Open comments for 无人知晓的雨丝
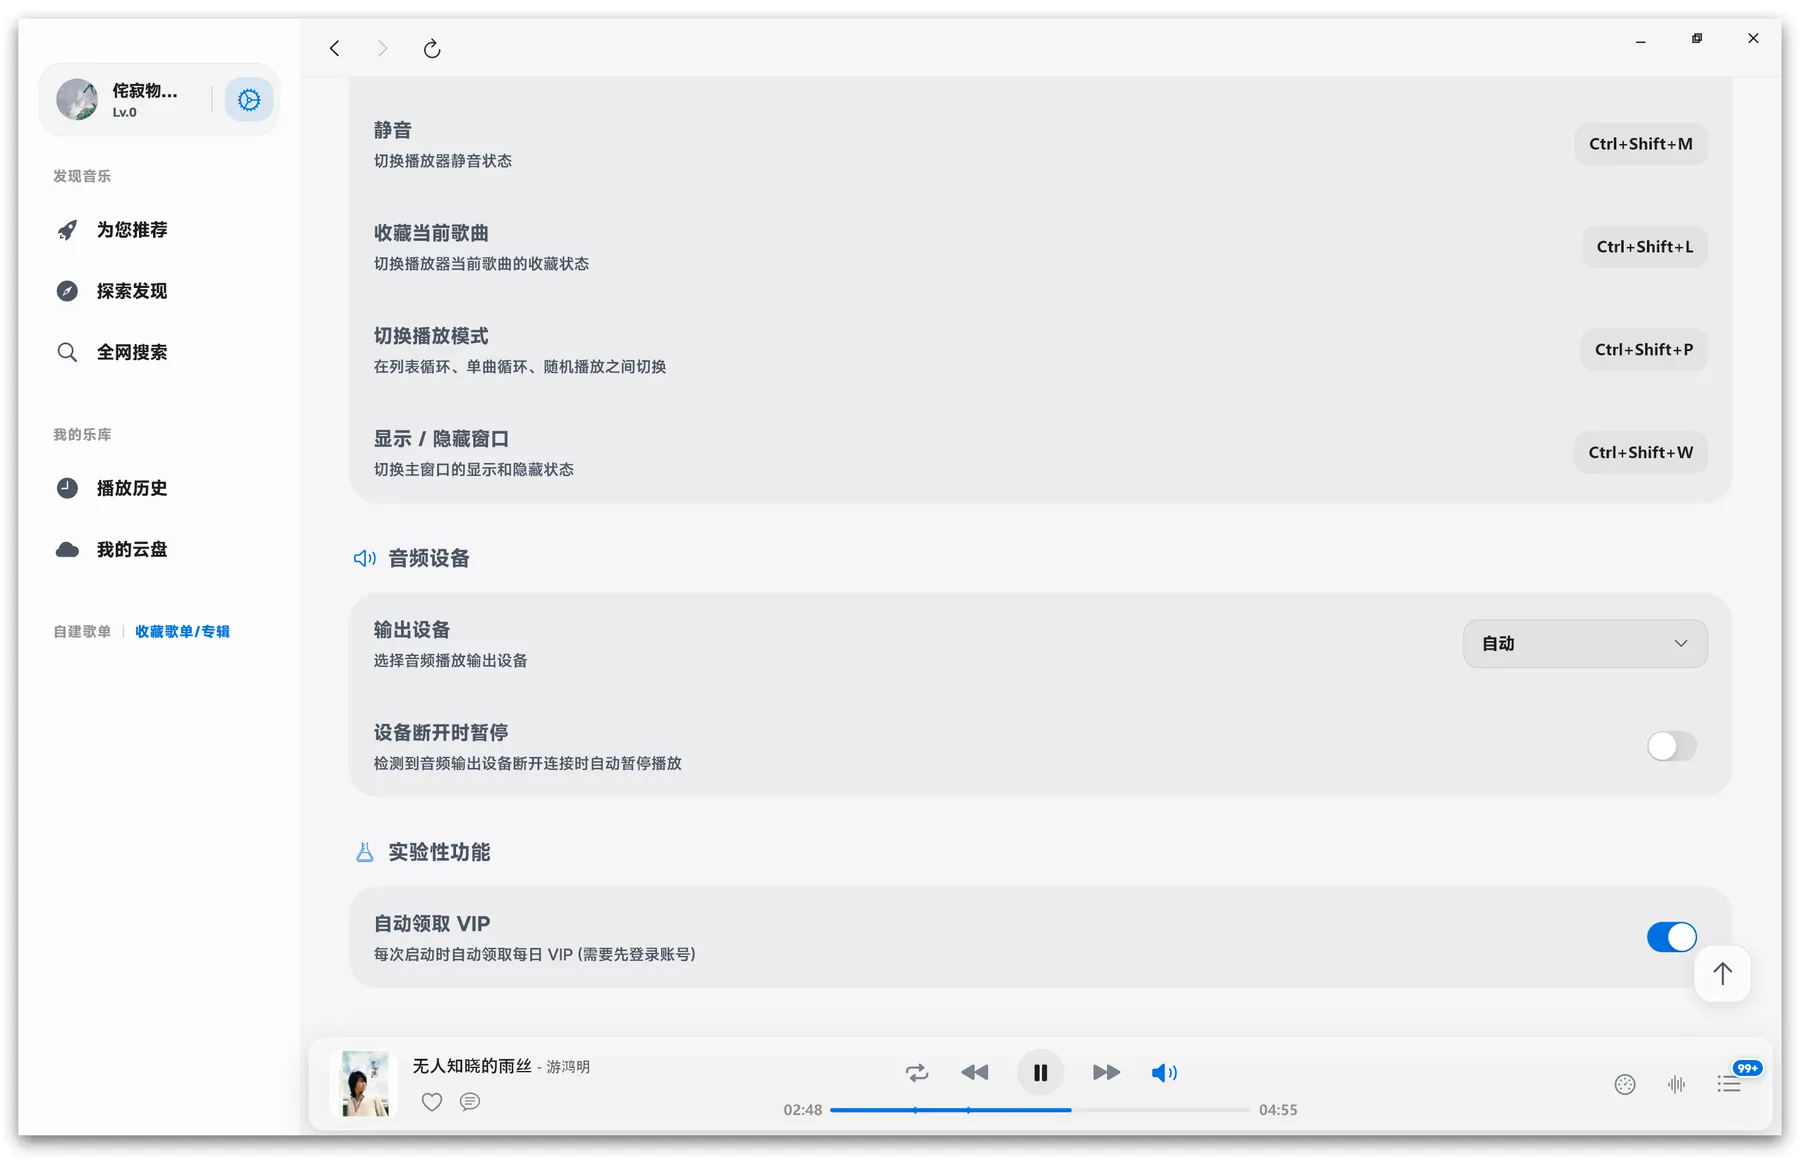This screenshot has height=1160, width=1800. click(x=469, y=1101)
